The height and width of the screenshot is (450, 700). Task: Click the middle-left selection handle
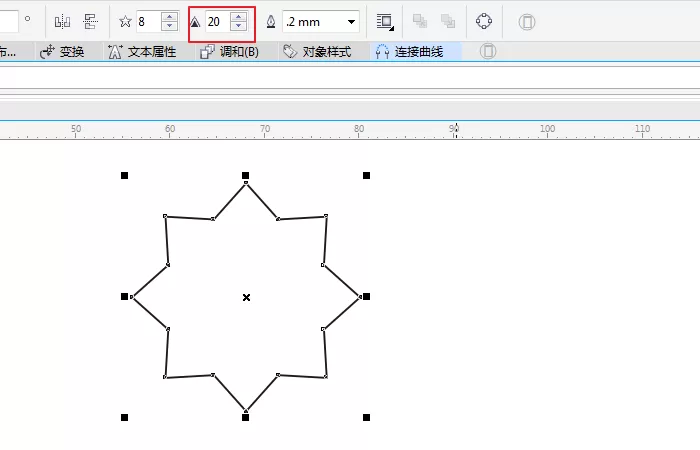(125, 296)
